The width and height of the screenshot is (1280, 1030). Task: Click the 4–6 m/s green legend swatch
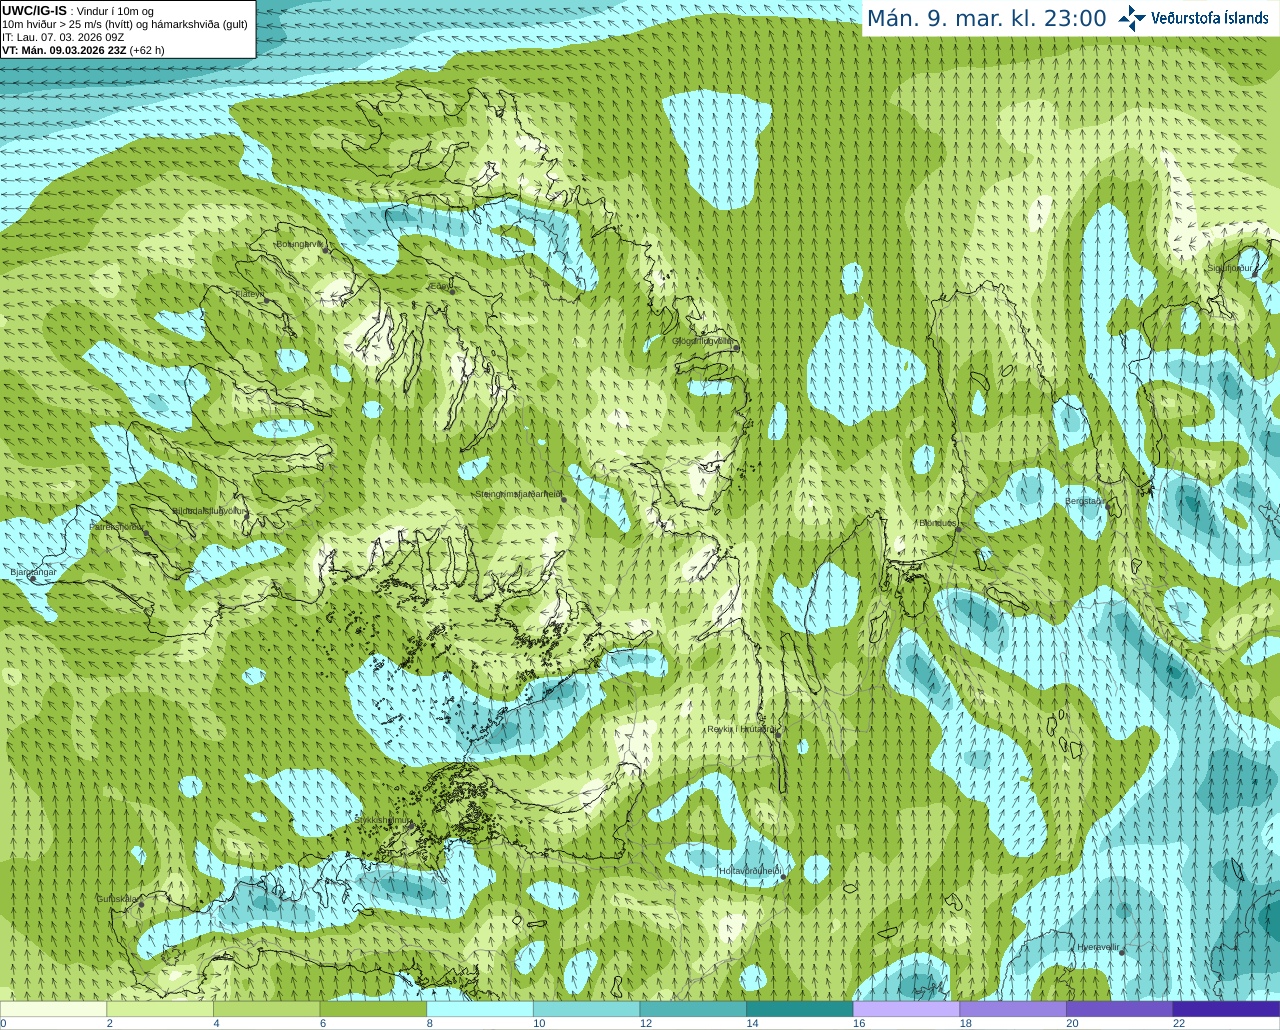pos(266,1009)
